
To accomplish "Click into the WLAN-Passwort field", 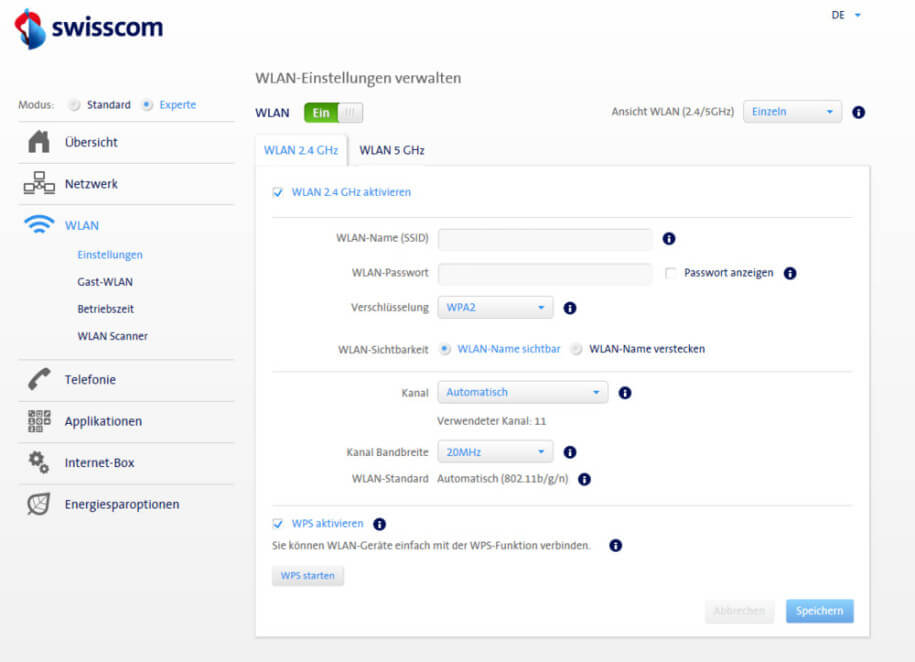I will [x=545, y=274].
